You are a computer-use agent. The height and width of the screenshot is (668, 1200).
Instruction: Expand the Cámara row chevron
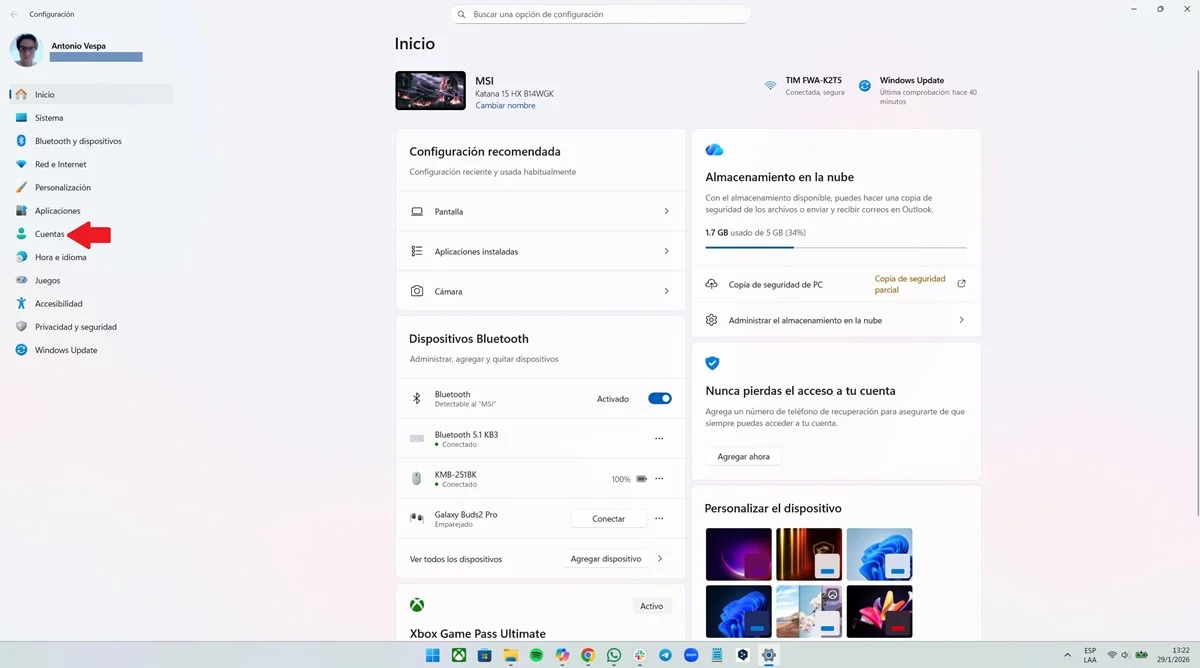[666, 291]
